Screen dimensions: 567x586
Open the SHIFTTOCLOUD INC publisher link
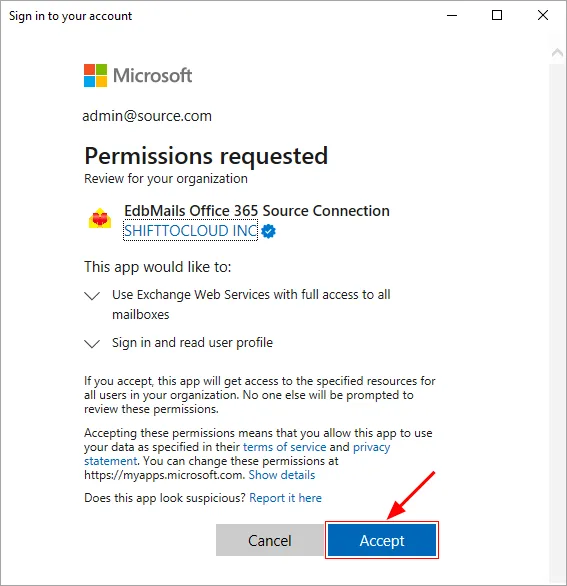point(190,231)
